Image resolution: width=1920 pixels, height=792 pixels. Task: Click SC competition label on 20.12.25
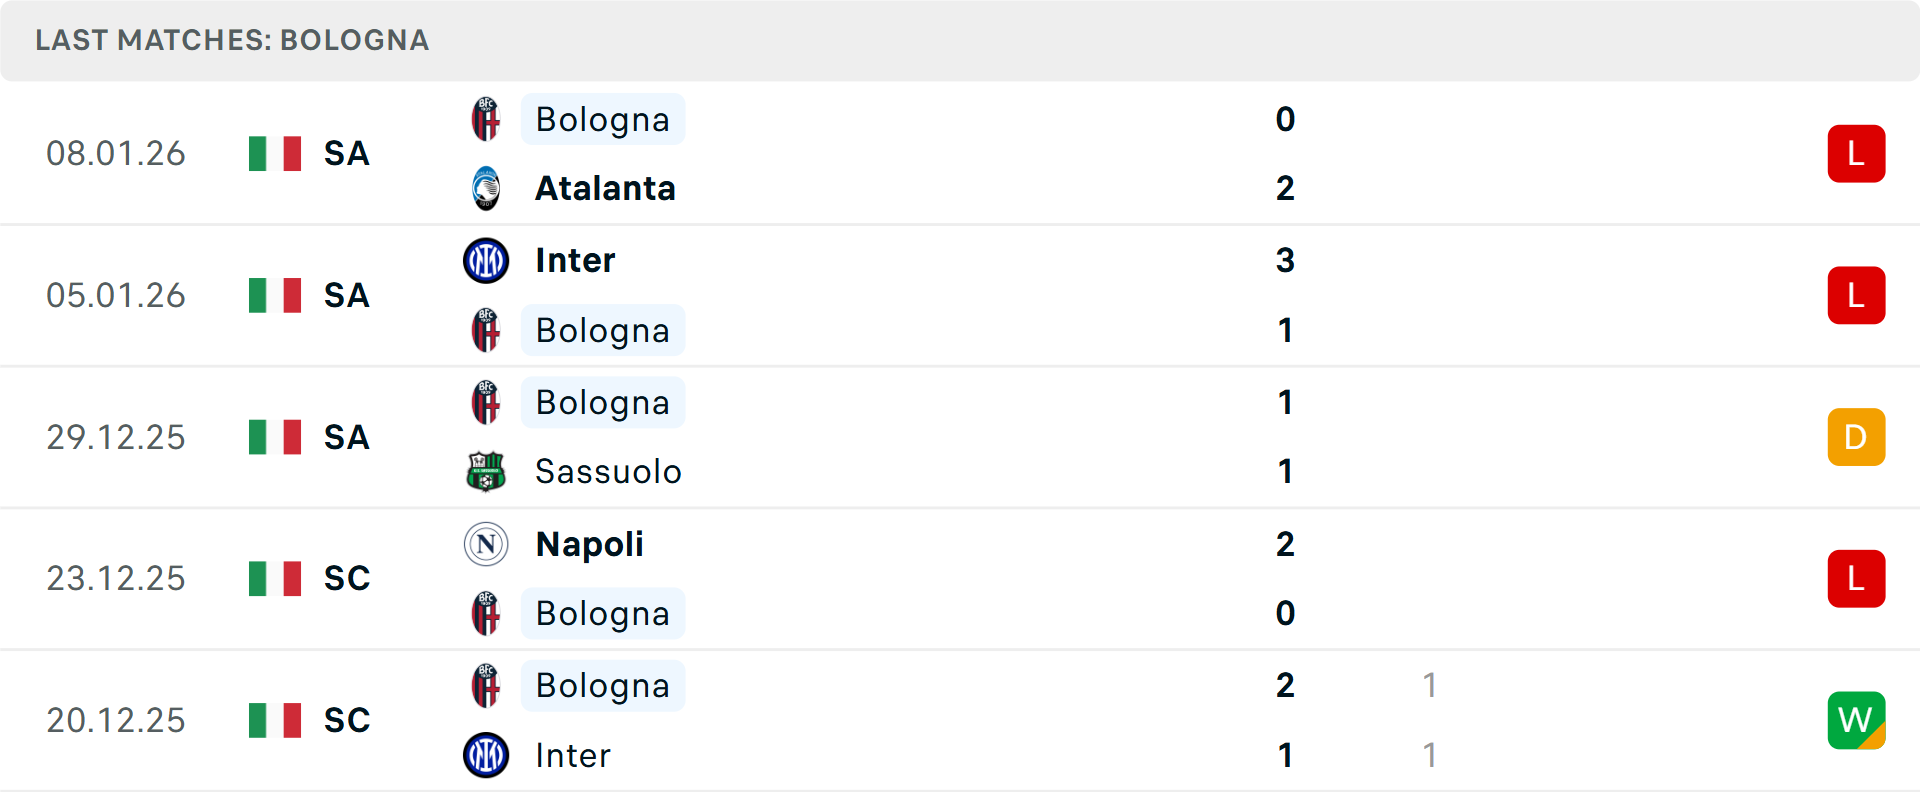tap(346, 720)
